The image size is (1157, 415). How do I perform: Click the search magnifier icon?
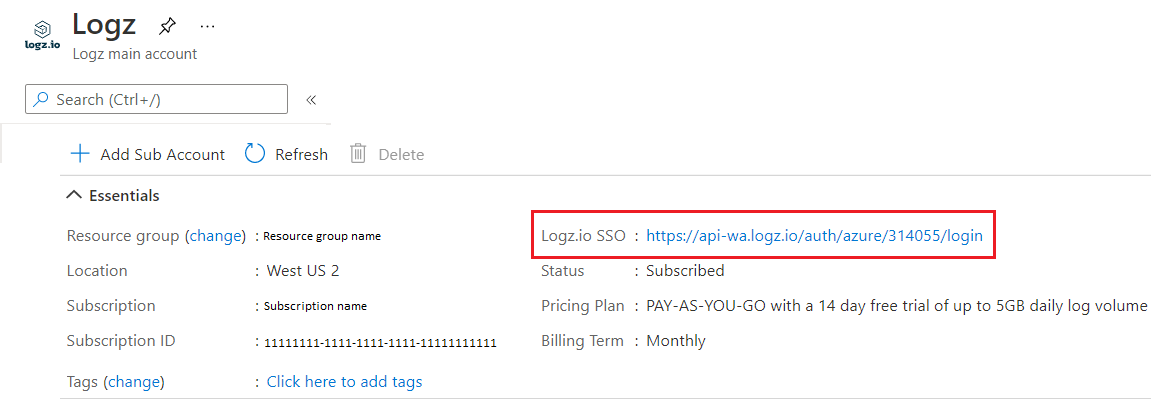coord(42,99)
